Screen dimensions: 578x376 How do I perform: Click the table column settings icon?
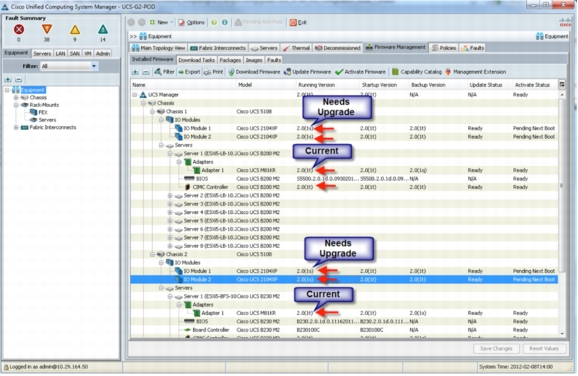pos(562,85)
